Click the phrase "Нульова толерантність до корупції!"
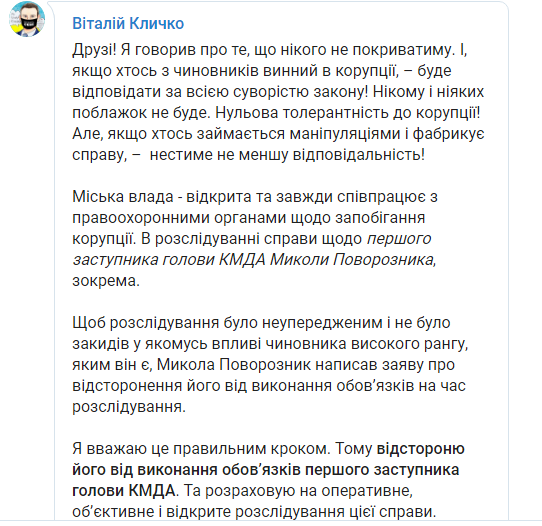 coord(348,113)
